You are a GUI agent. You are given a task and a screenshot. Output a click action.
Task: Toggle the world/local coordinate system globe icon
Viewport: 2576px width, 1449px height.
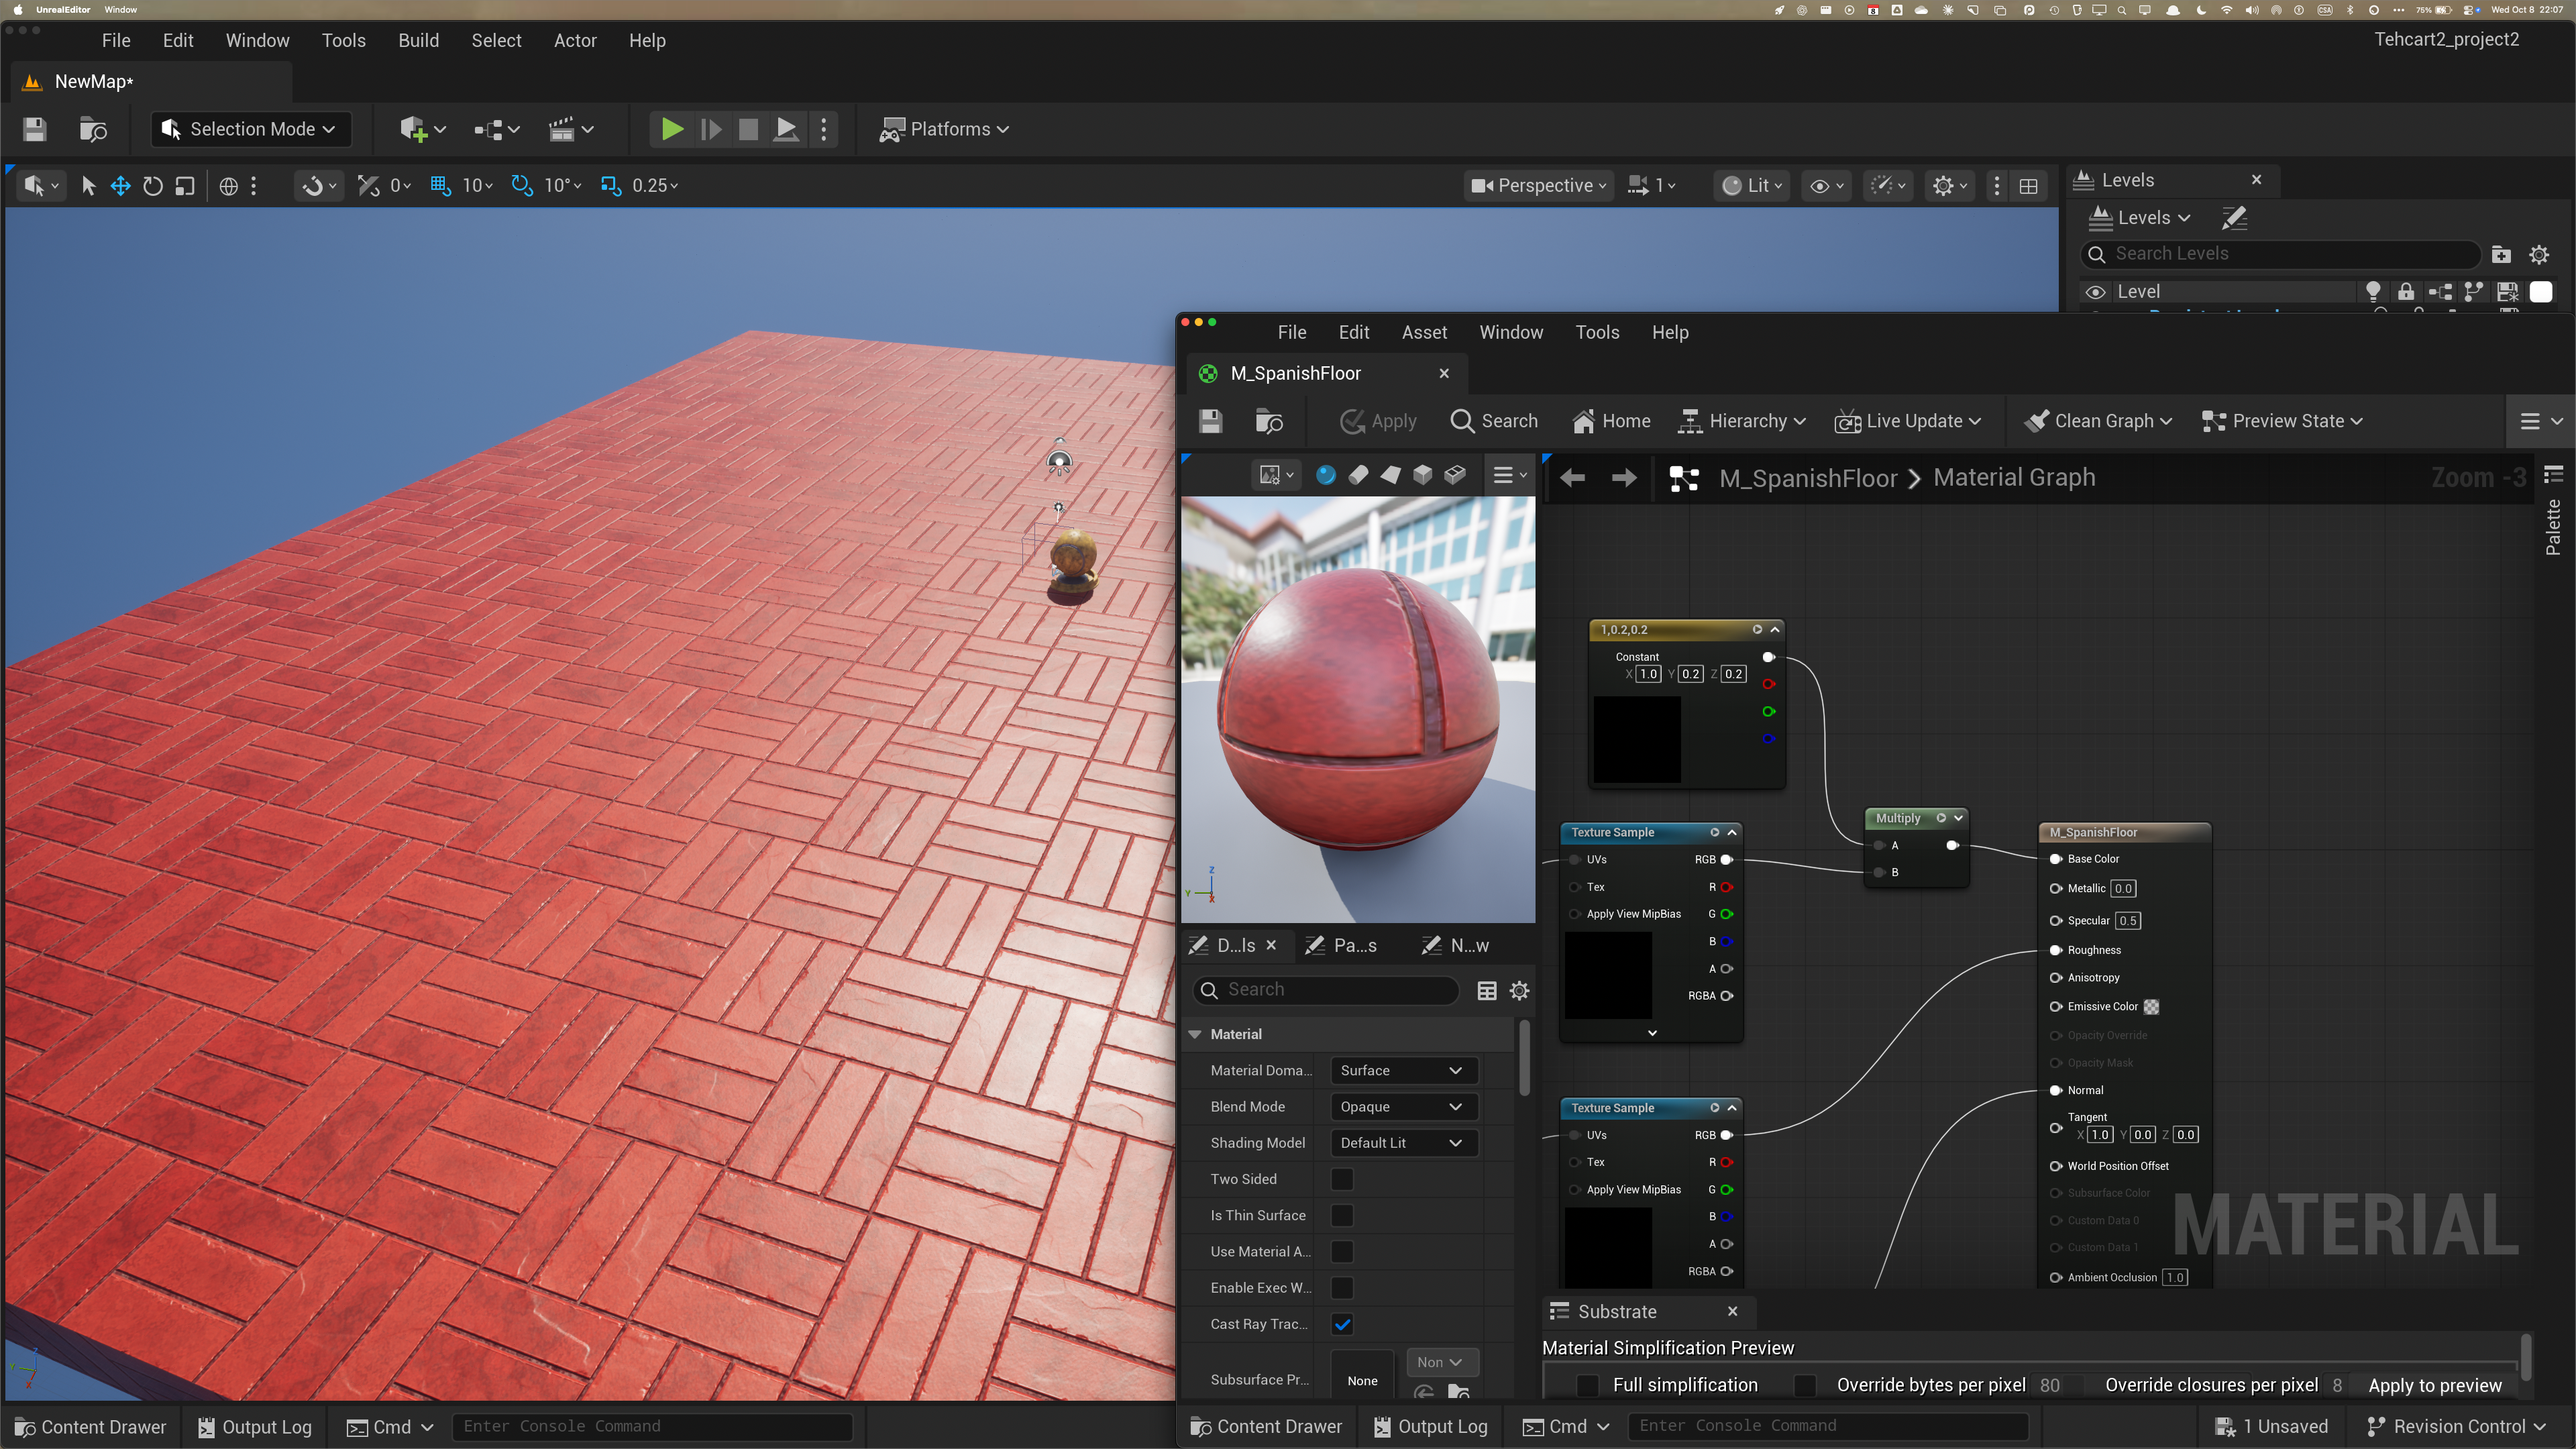click(x=228, y=186)
